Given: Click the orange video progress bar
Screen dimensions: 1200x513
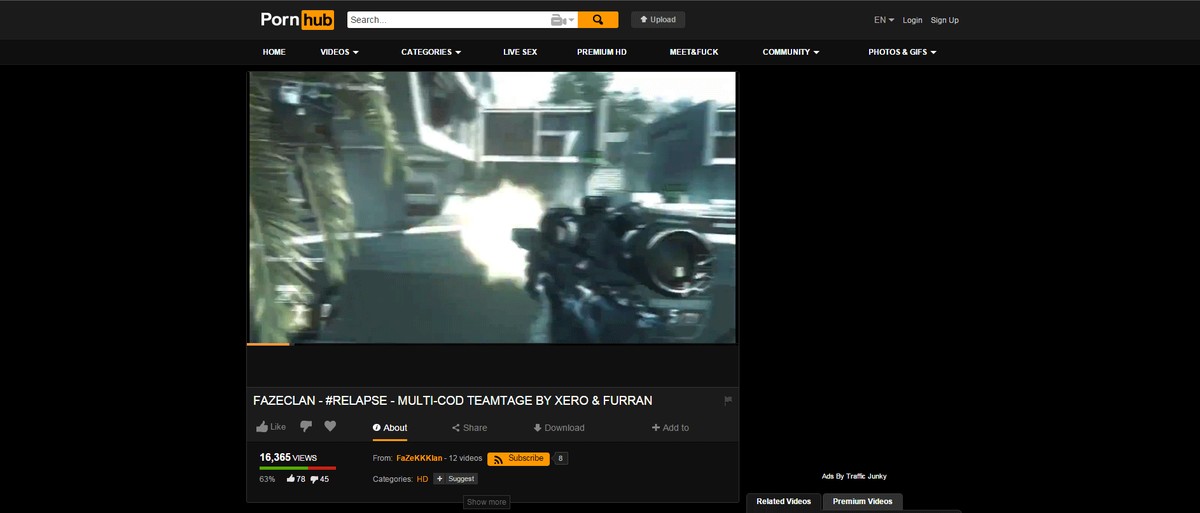Looking at the screenshot, I should pyautogui.click(x=268, y=345).
